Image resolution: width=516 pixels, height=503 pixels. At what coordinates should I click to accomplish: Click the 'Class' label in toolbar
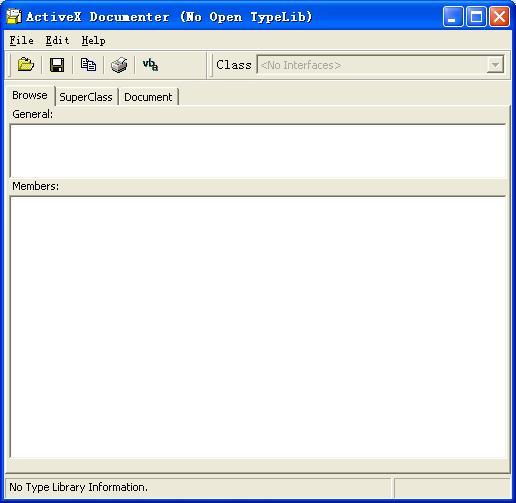(234, 65)
